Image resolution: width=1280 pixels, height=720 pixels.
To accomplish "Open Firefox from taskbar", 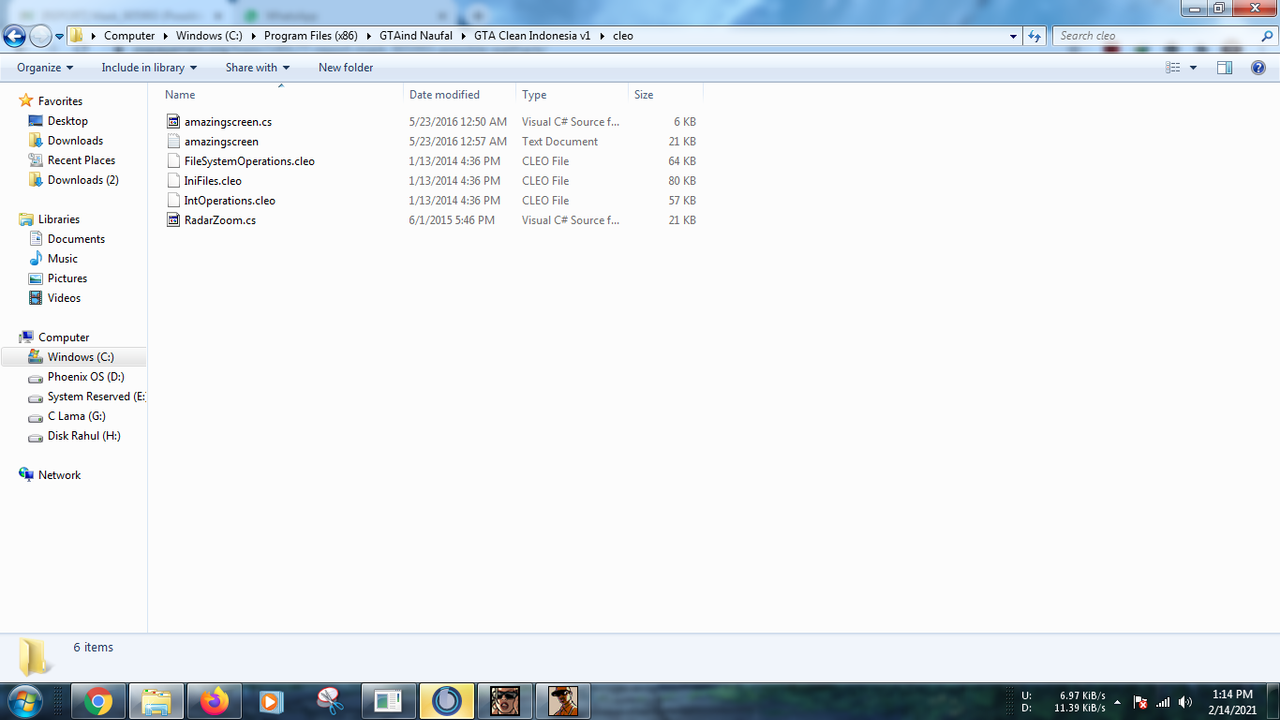I will pos(214,702).
